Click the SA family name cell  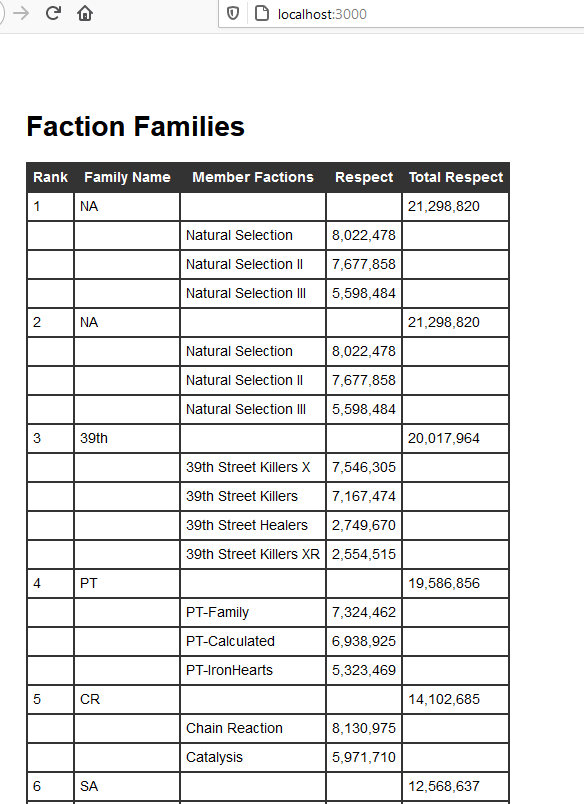click(127, 787)
